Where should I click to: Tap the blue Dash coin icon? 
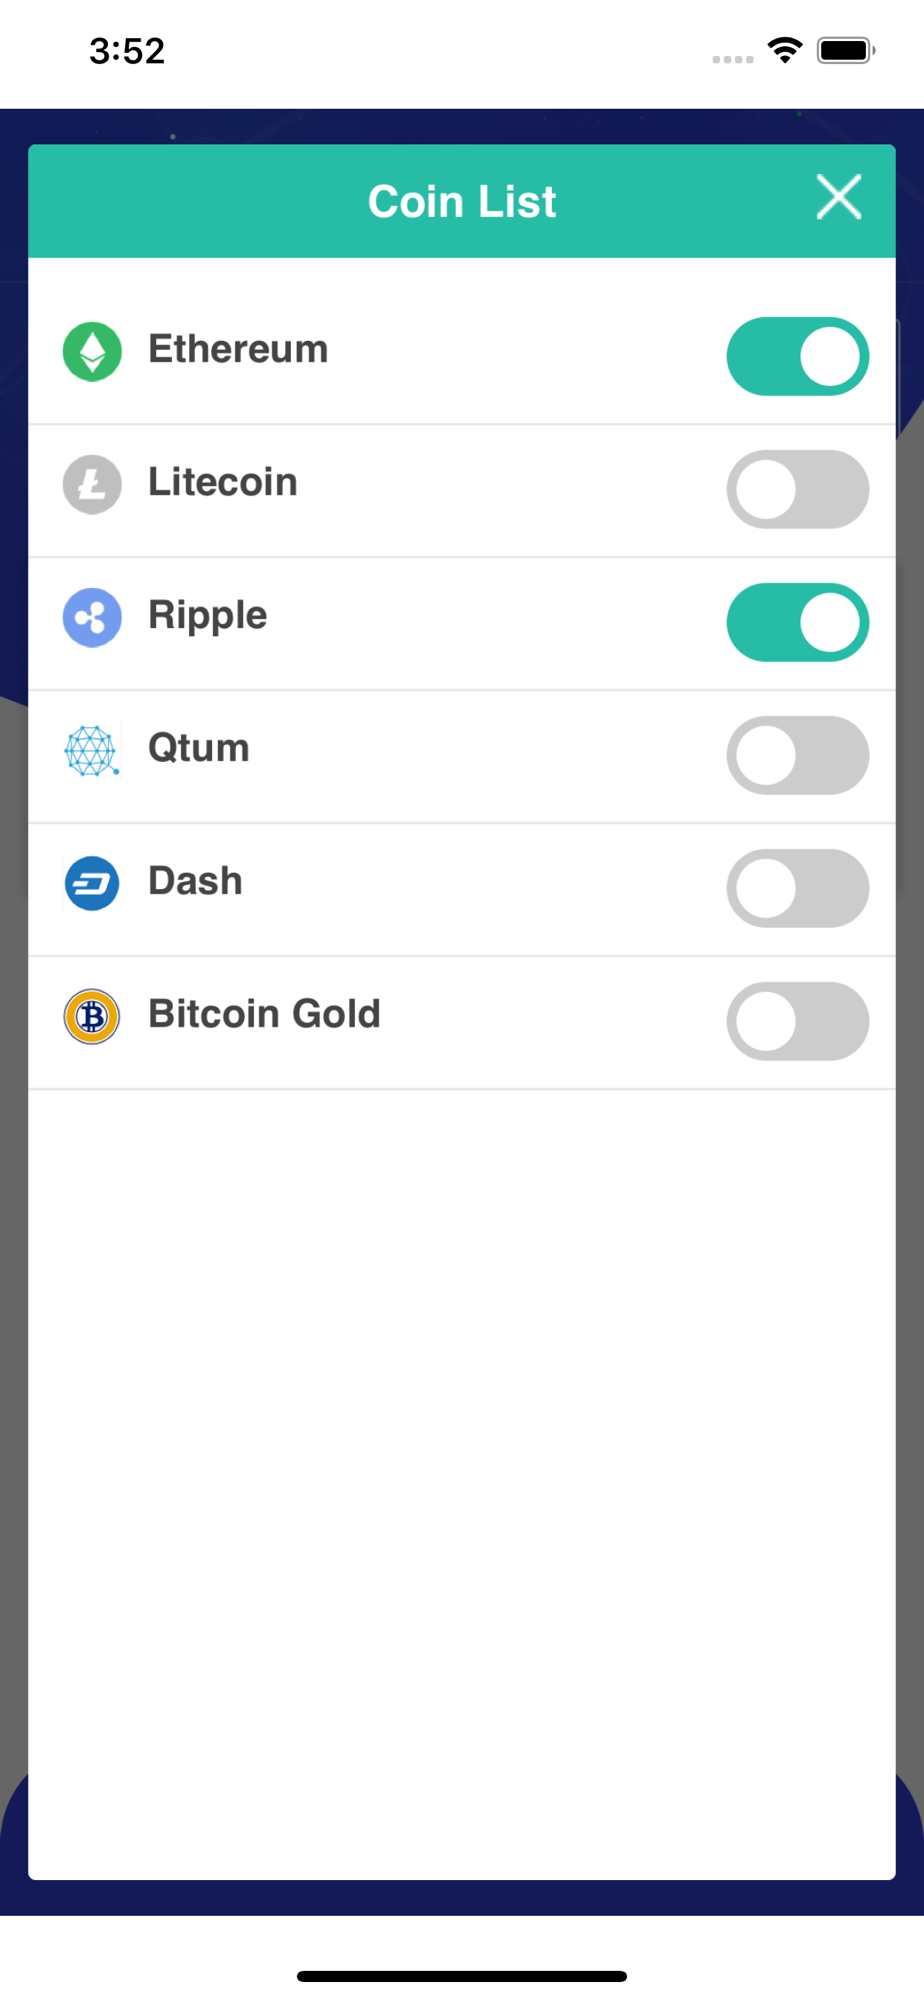tap(92, 884)
